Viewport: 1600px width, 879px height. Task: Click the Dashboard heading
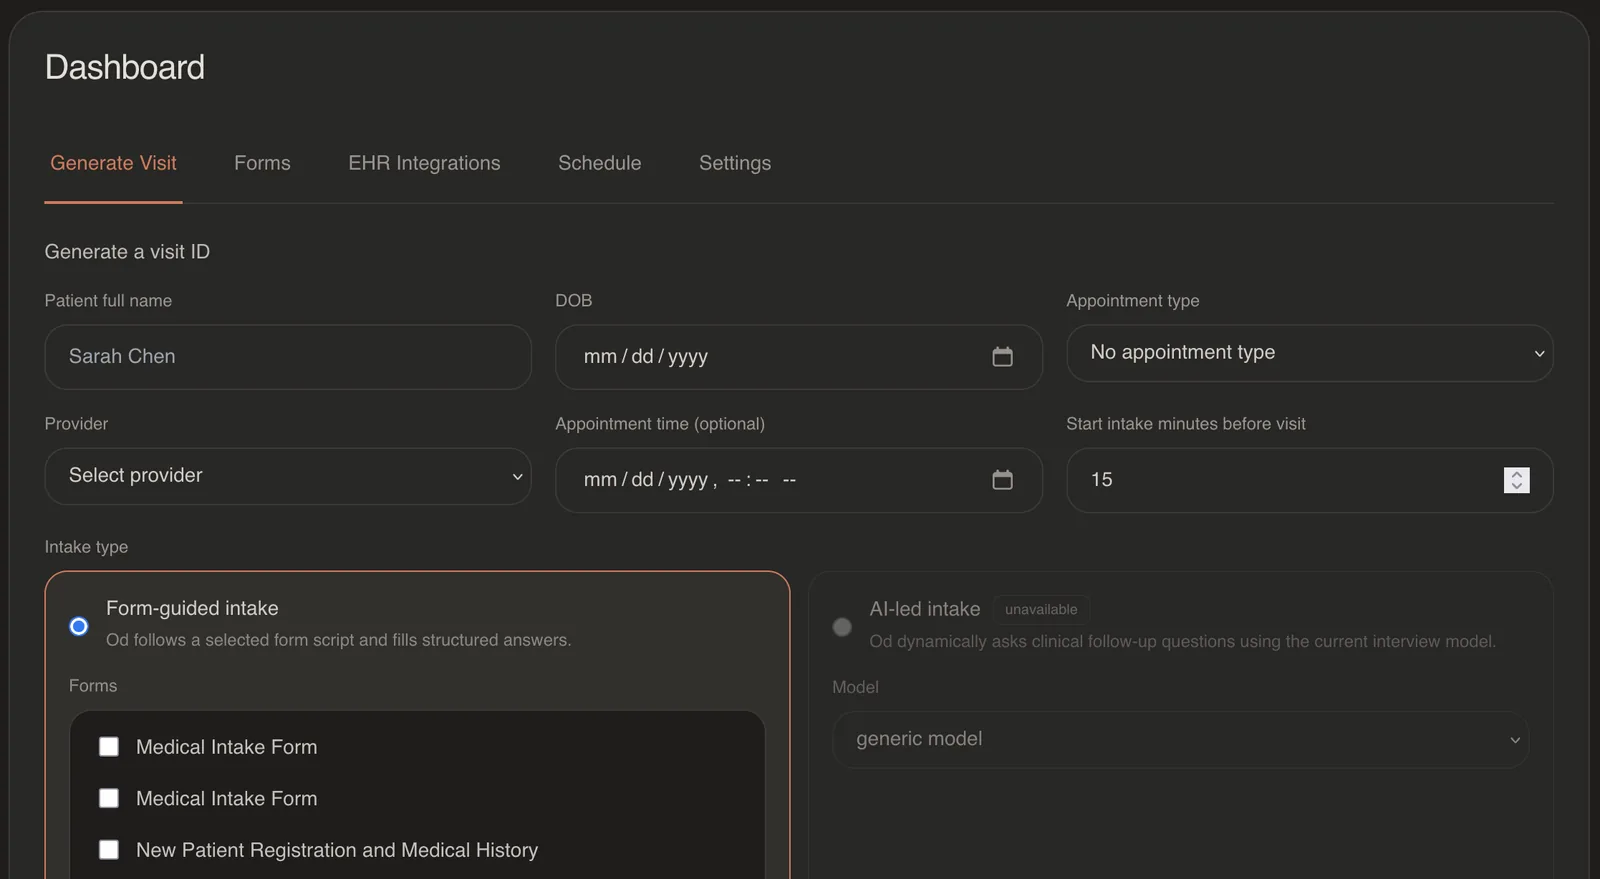[x=125, y=67]
